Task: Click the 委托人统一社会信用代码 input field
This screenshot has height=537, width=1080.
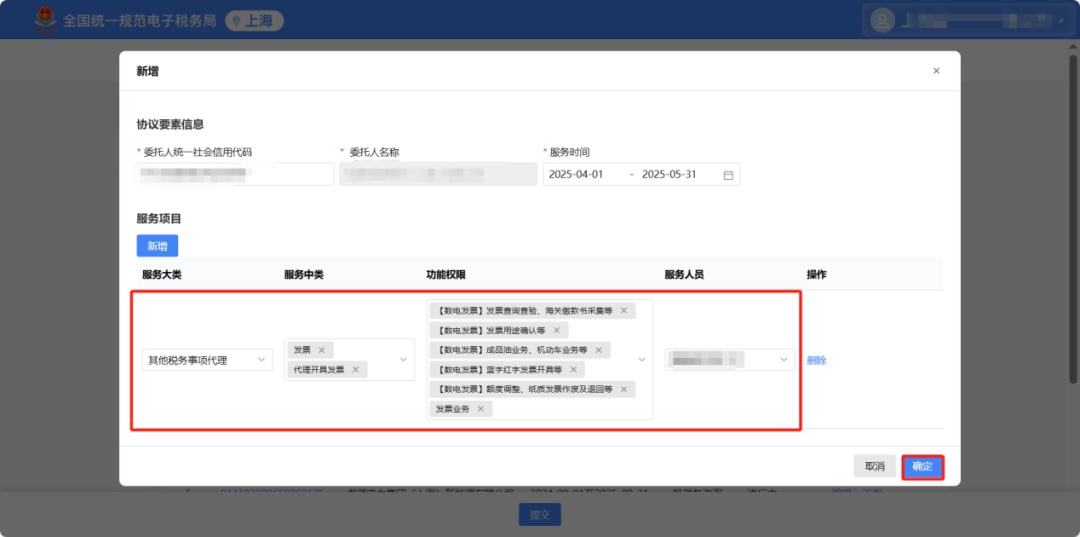Action: point(235,174)
